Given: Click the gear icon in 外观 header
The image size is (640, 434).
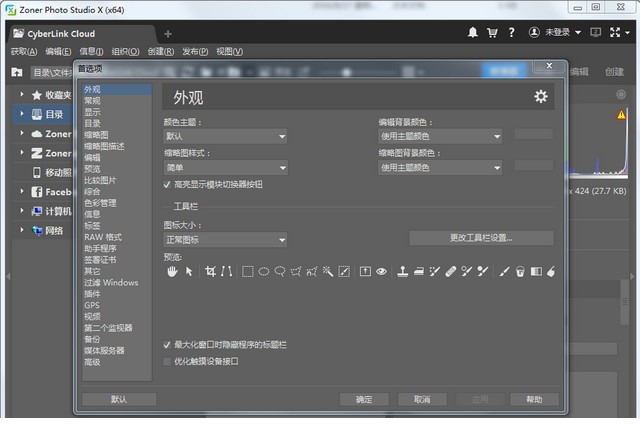Looking at the screenshot, I should (x=541, y=97).
